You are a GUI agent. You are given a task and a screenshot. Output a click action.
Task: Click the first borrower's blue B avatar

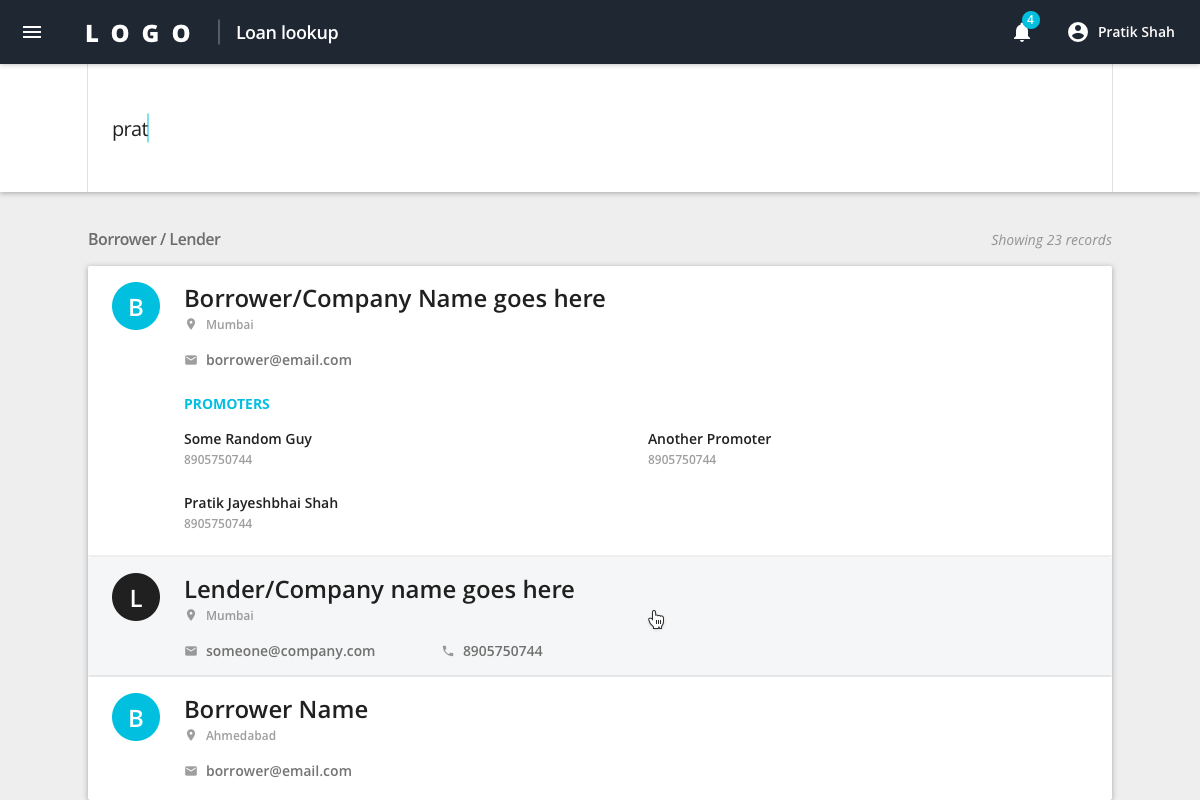136,306
